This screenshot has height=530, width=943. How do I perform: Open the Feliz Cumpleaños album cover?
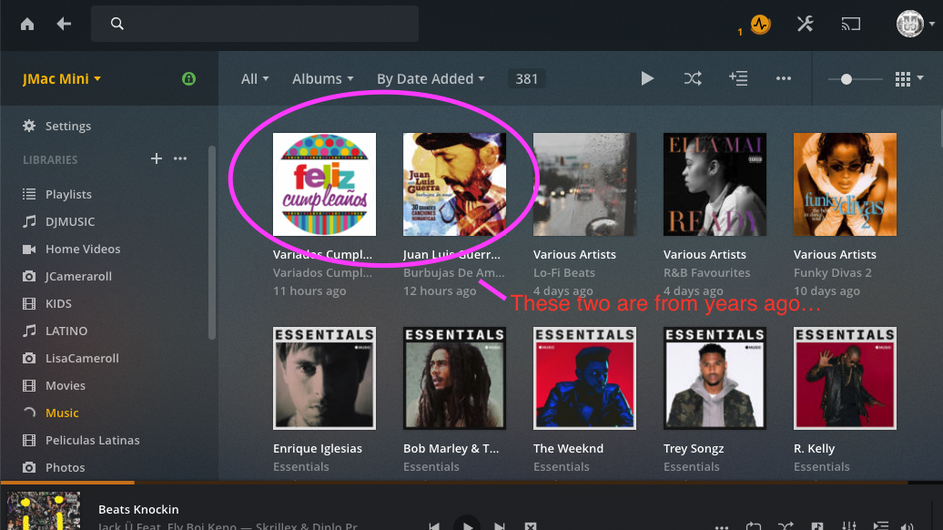point(325,185)
